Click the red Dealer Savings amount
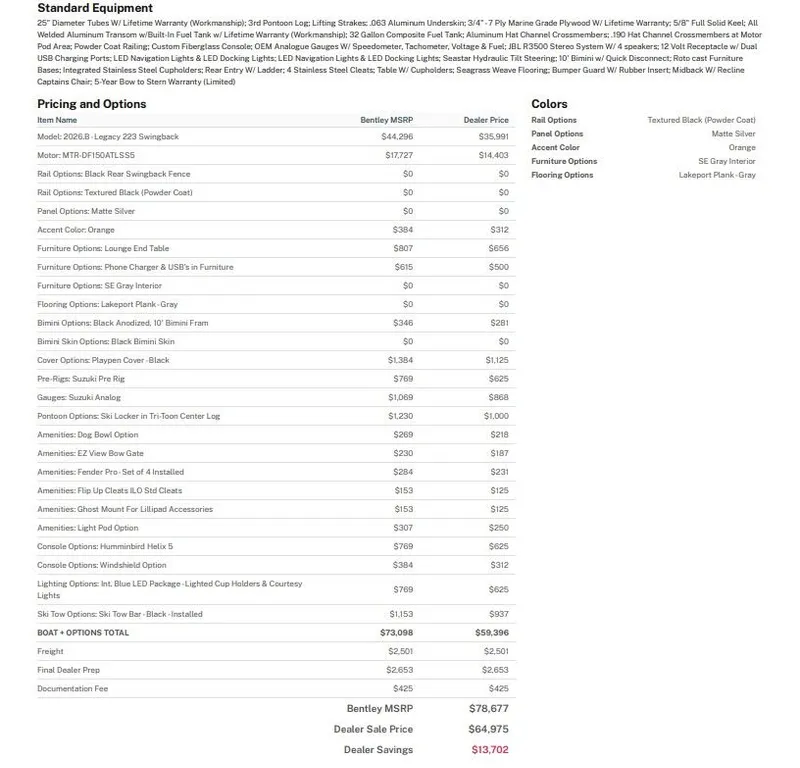Image resolution: width=800 pixels, height=768 pixels. [489, 750]
